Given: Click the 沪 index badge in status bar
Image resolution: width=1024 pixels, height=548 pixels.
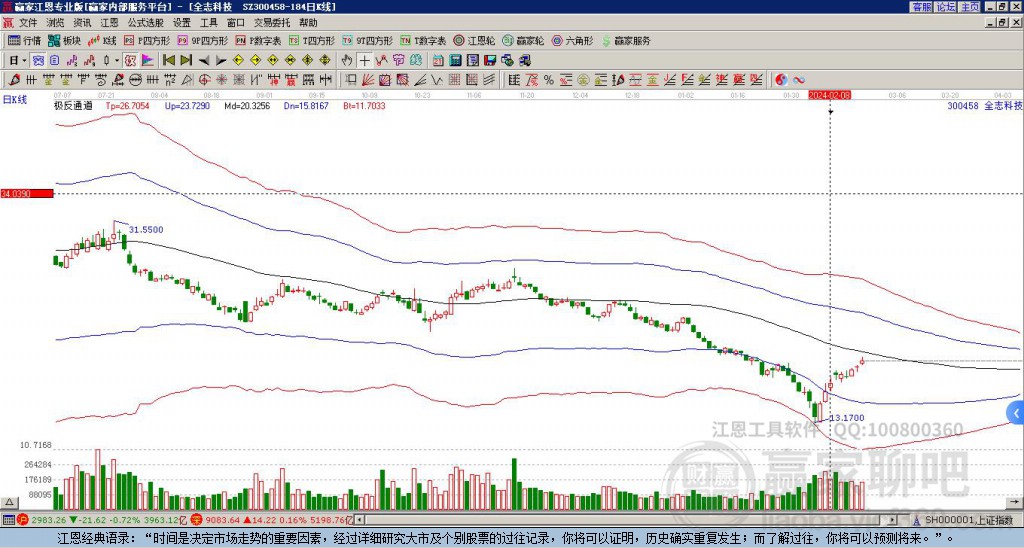Looking at the screenshot, I should click(x=22, y=520).
